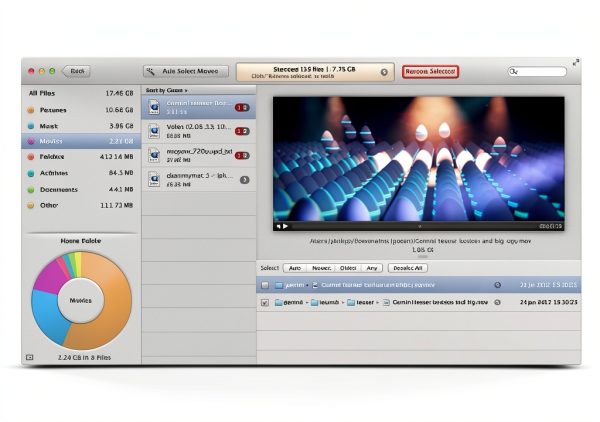Click the red Remove Selected button
Image resolution: width=600 pixels, height=422 pixels.
[430, 72]
